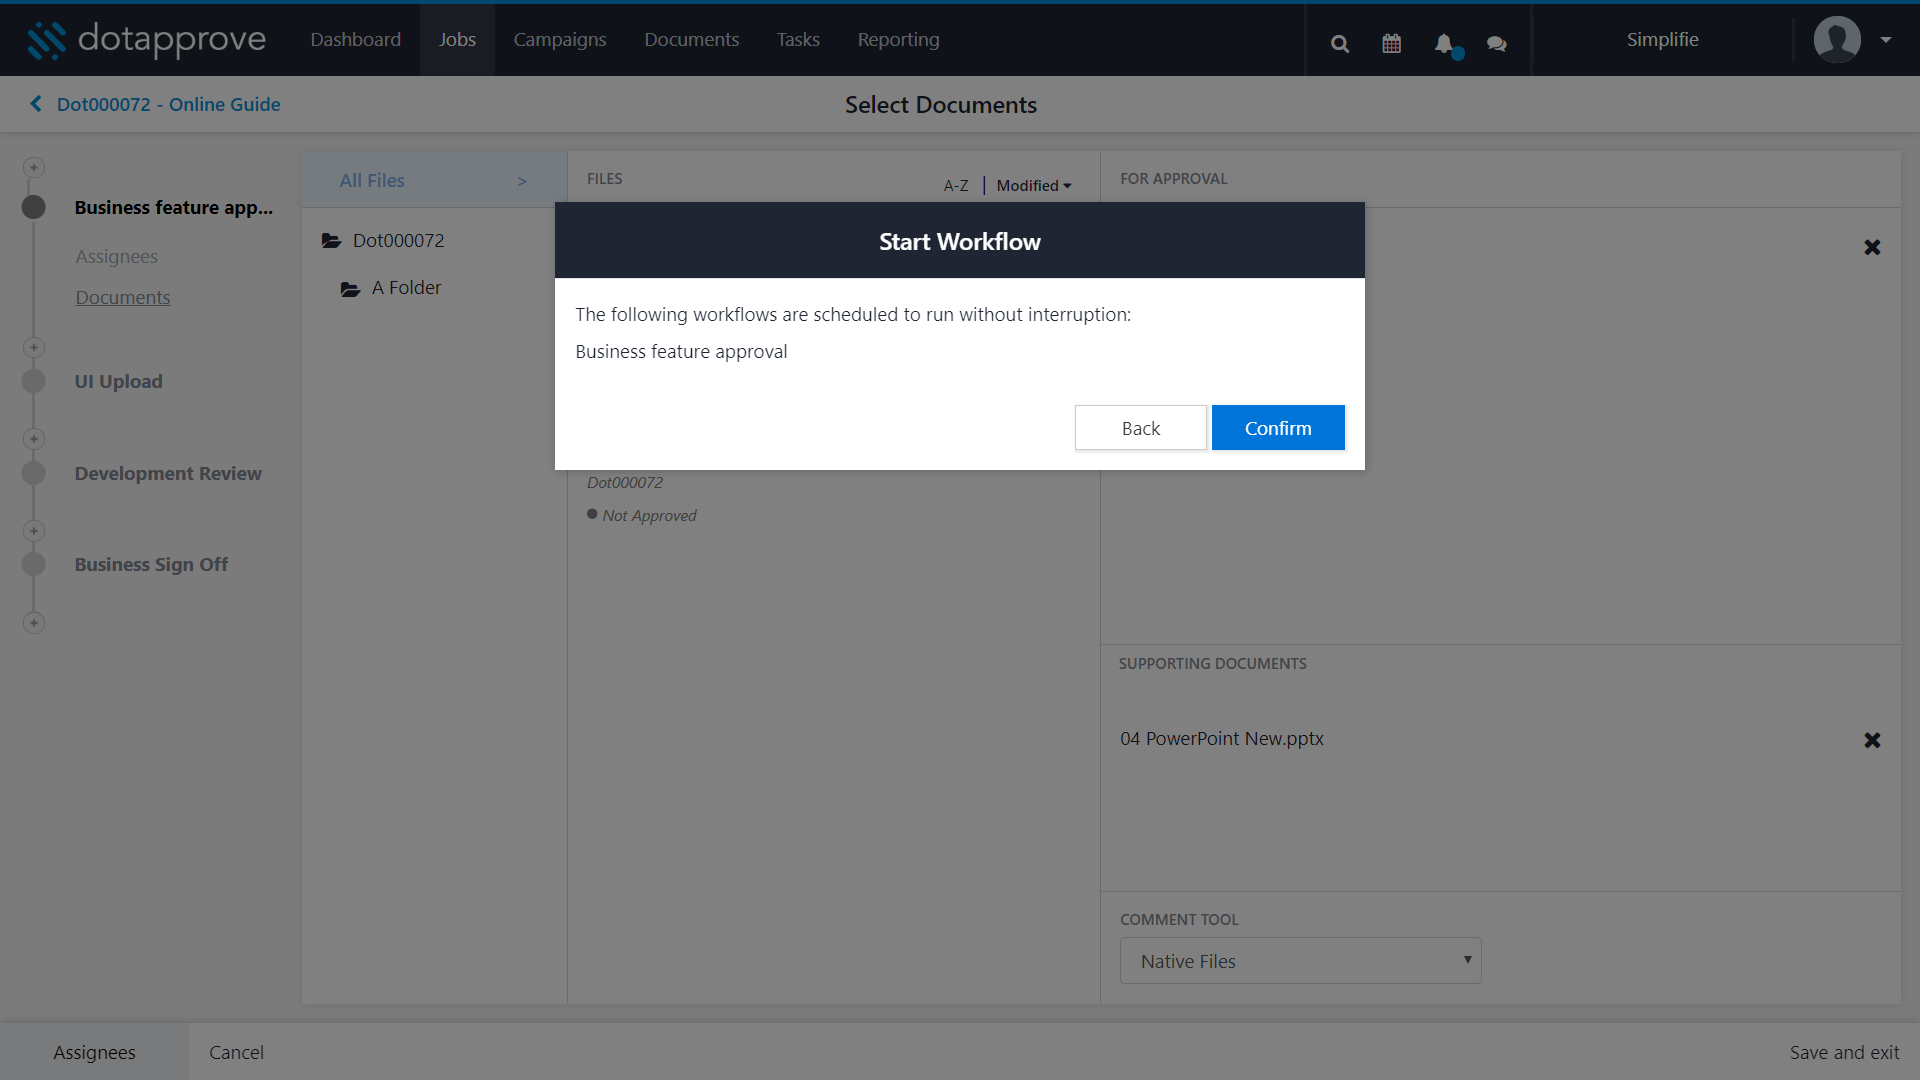Image resolution: width=1920 pixels, height=1080 pixels.
Task: Click the plus icon above UI Upload
Action: pos(34,348)
